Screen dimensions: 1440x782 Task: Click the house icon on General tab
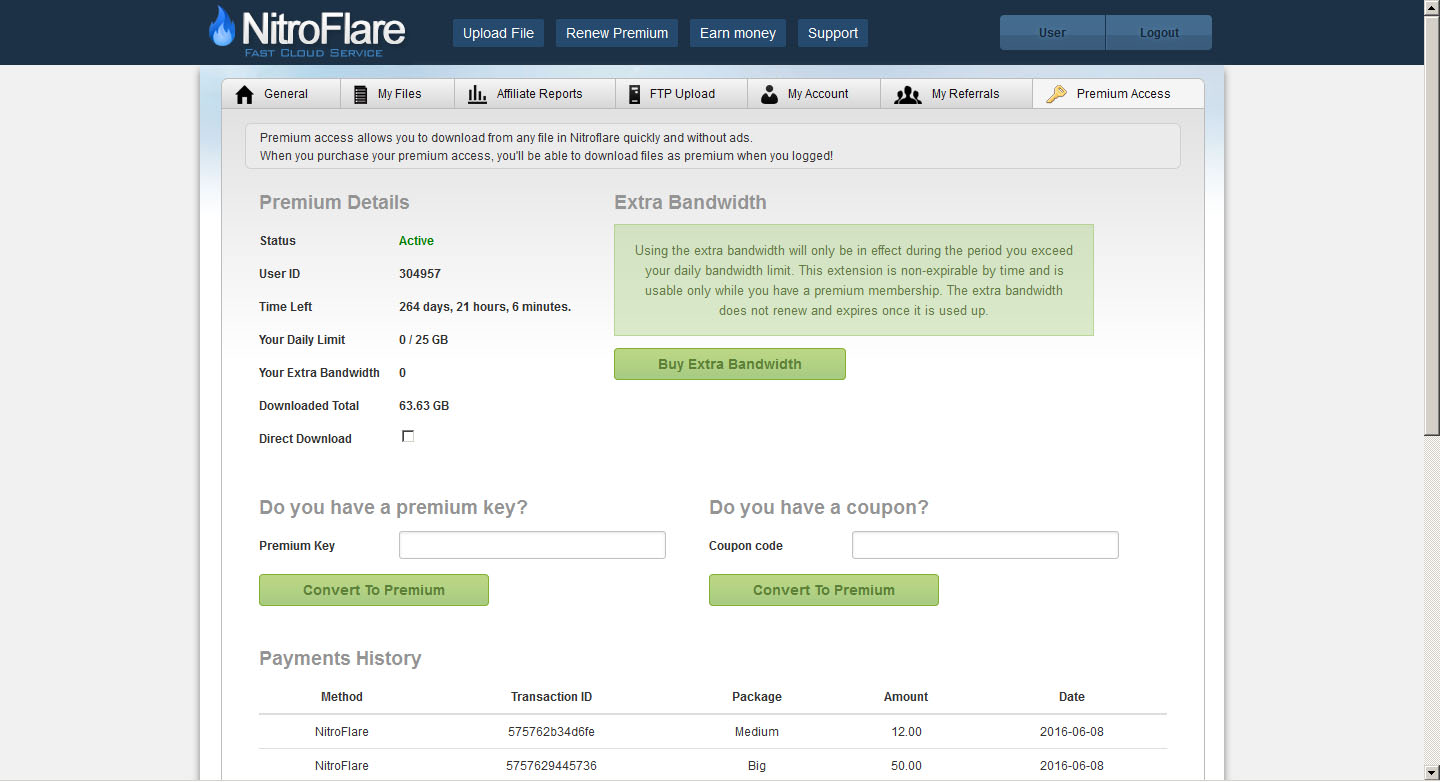pos(244,94)
